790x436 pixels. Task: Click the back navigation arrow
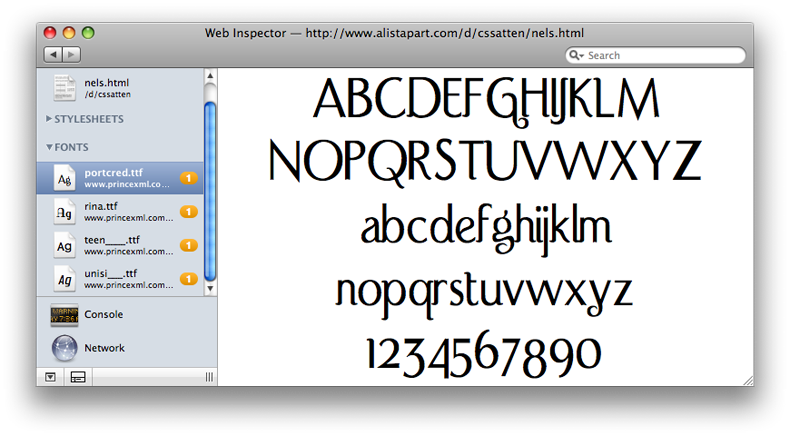click(x=52, y=54)
